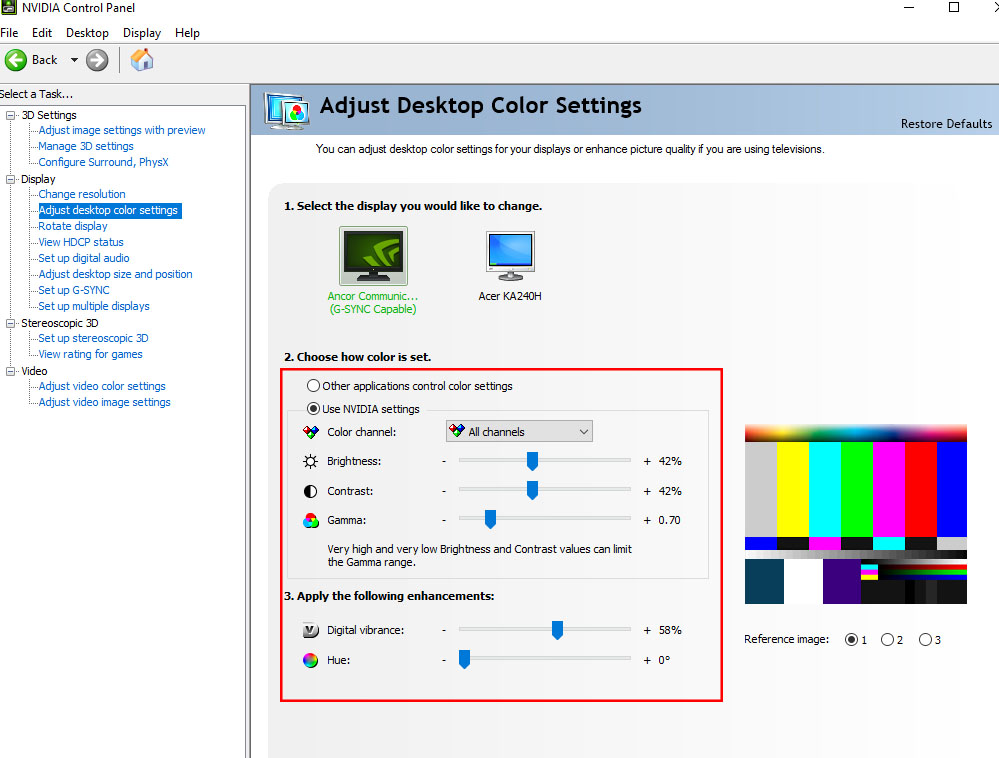
Task: Open Configure Surround, PhysX
Action: click(103, 162)
